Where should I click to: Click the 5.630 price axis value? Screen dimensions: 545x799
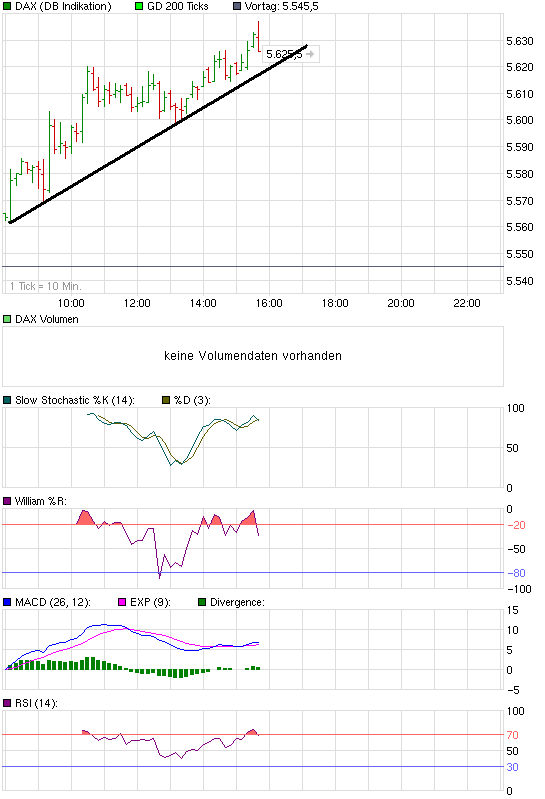tap(520, 41)
